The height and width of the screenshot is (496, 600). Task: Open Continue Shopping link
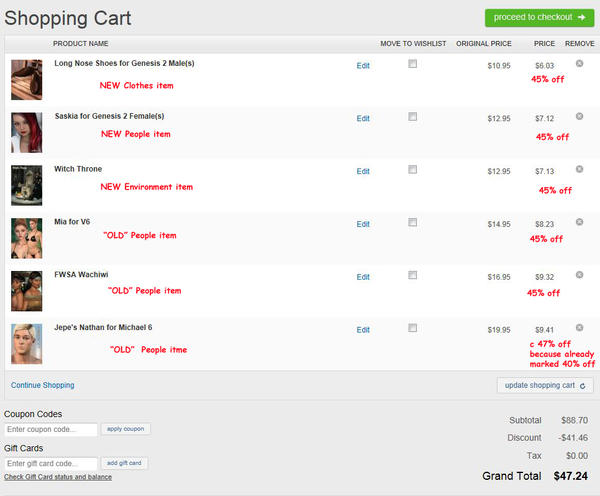pos(42,385)
